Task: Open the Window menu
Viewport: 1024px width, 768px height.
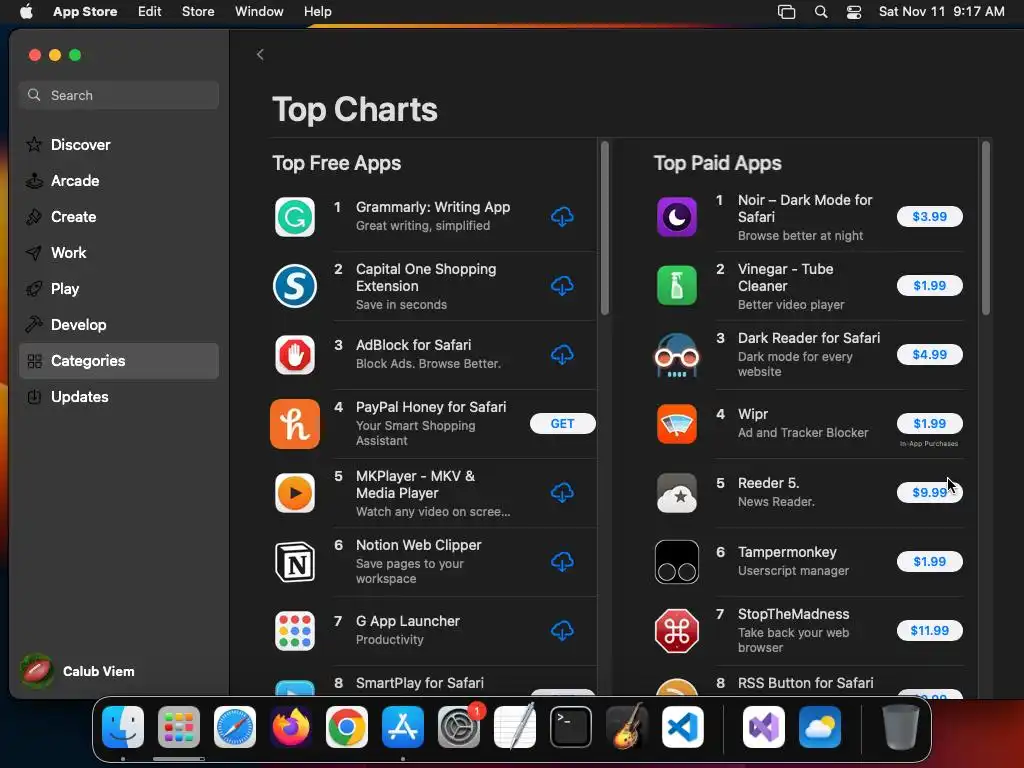Action: pos(259,12)
